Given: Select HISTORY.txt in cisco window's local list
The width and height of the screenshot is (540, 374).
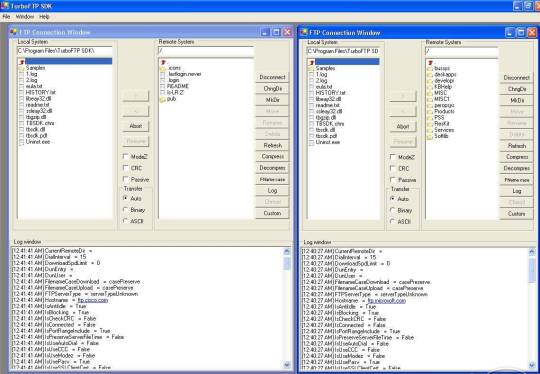Looking at the screenshot, I should pyautogui.click(x=40, y=92).
